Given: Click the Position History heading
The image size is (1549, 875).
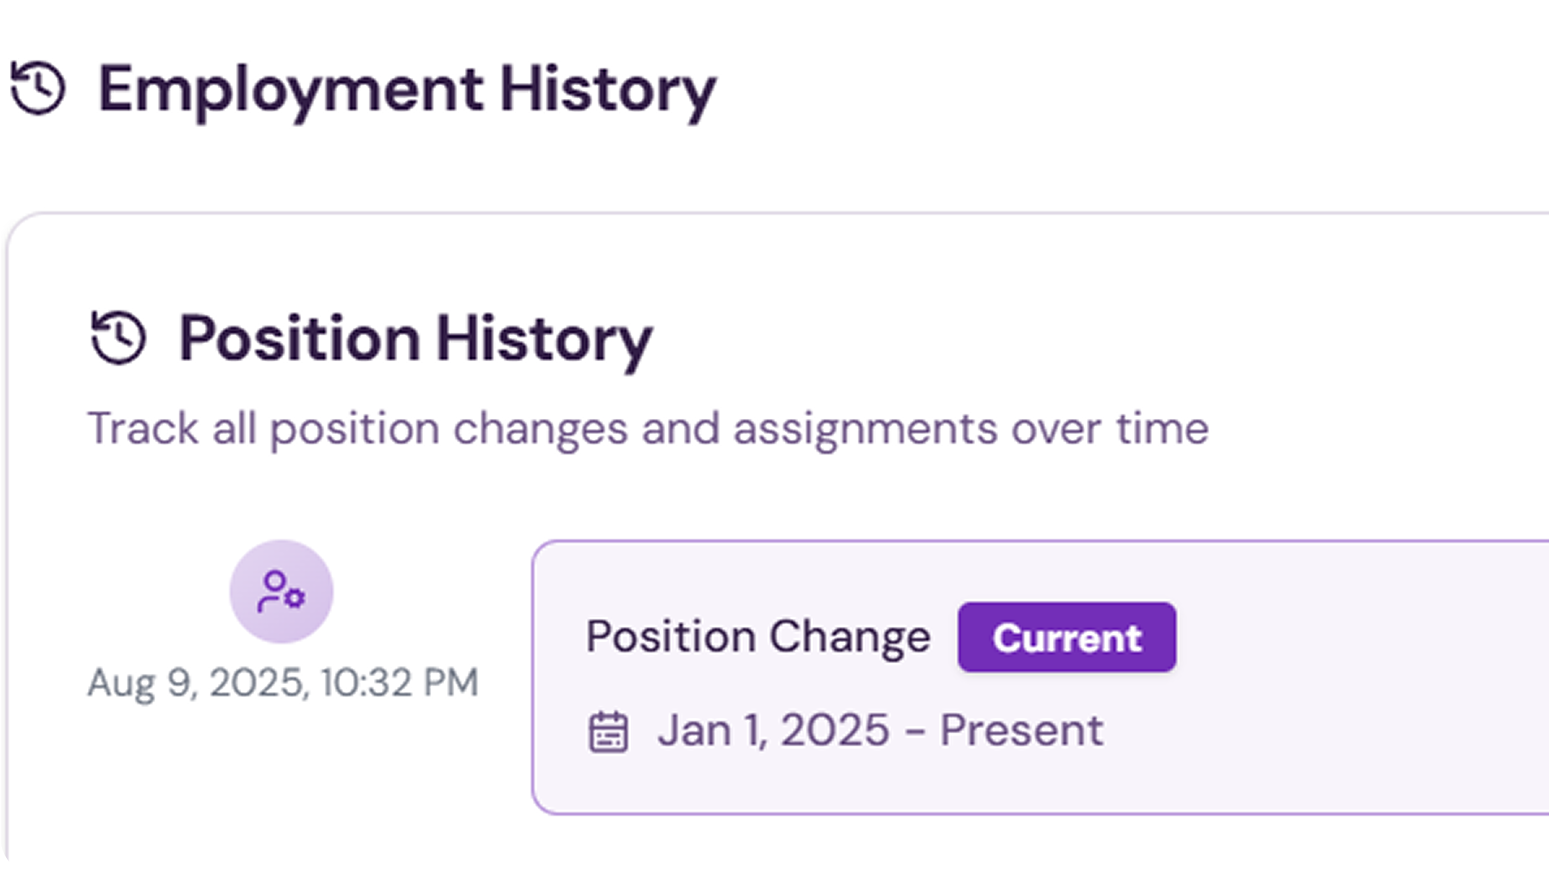Looking at the screenshot, I should (415, 339).
